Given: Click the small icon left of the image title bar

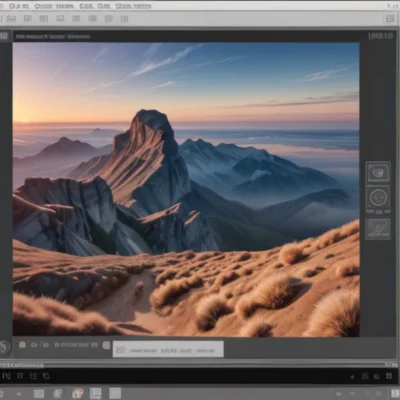Looking at the screenshot, I should [x=5, y=36].
